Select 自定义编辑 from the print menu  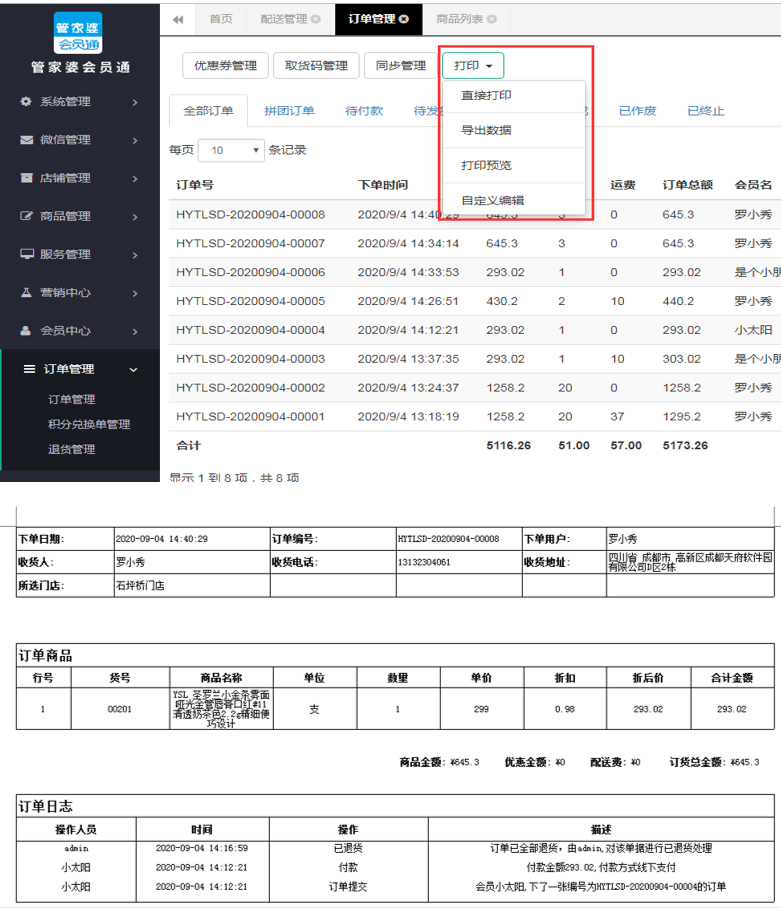514,200
